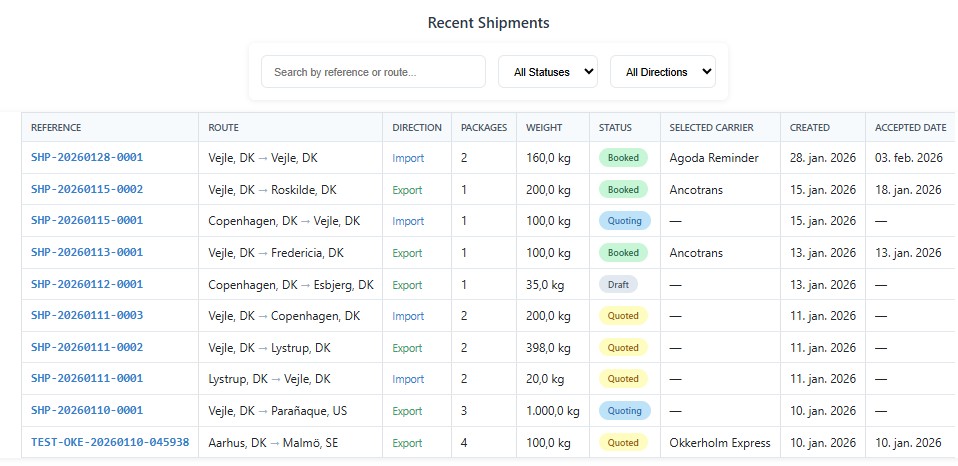Click the Booked badge in the Roskilde row
The image size is (958, 466).
[623, 189]
